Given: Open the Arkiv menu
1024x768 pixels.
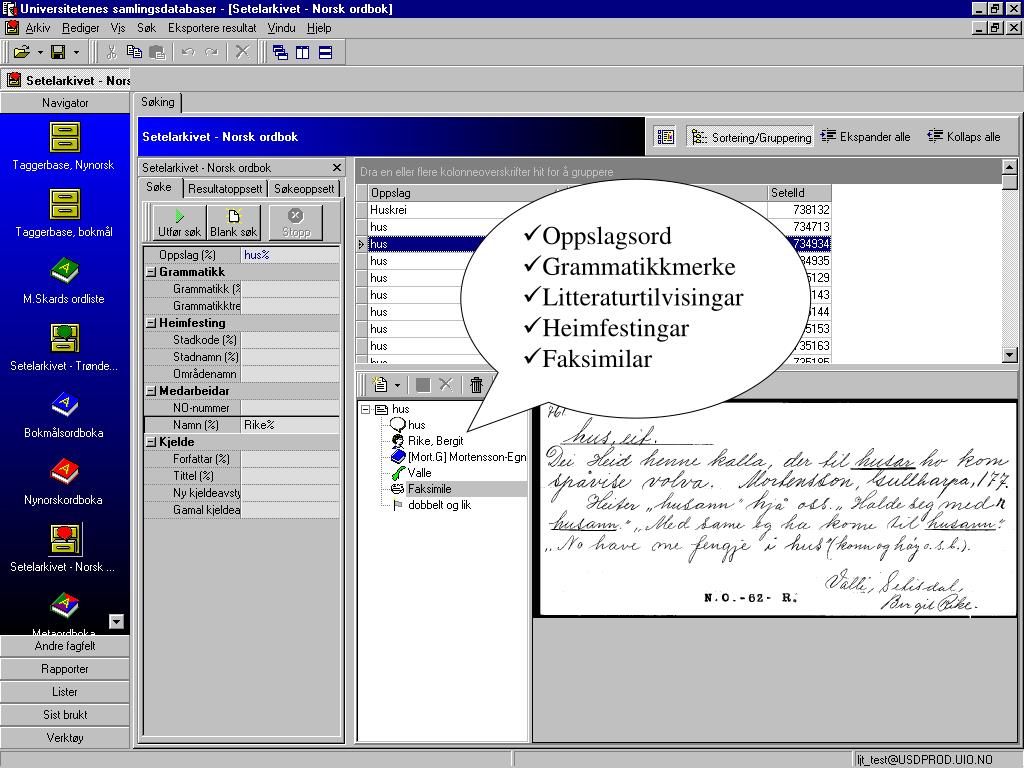Looking at the screenshot, I should [38, 28].
